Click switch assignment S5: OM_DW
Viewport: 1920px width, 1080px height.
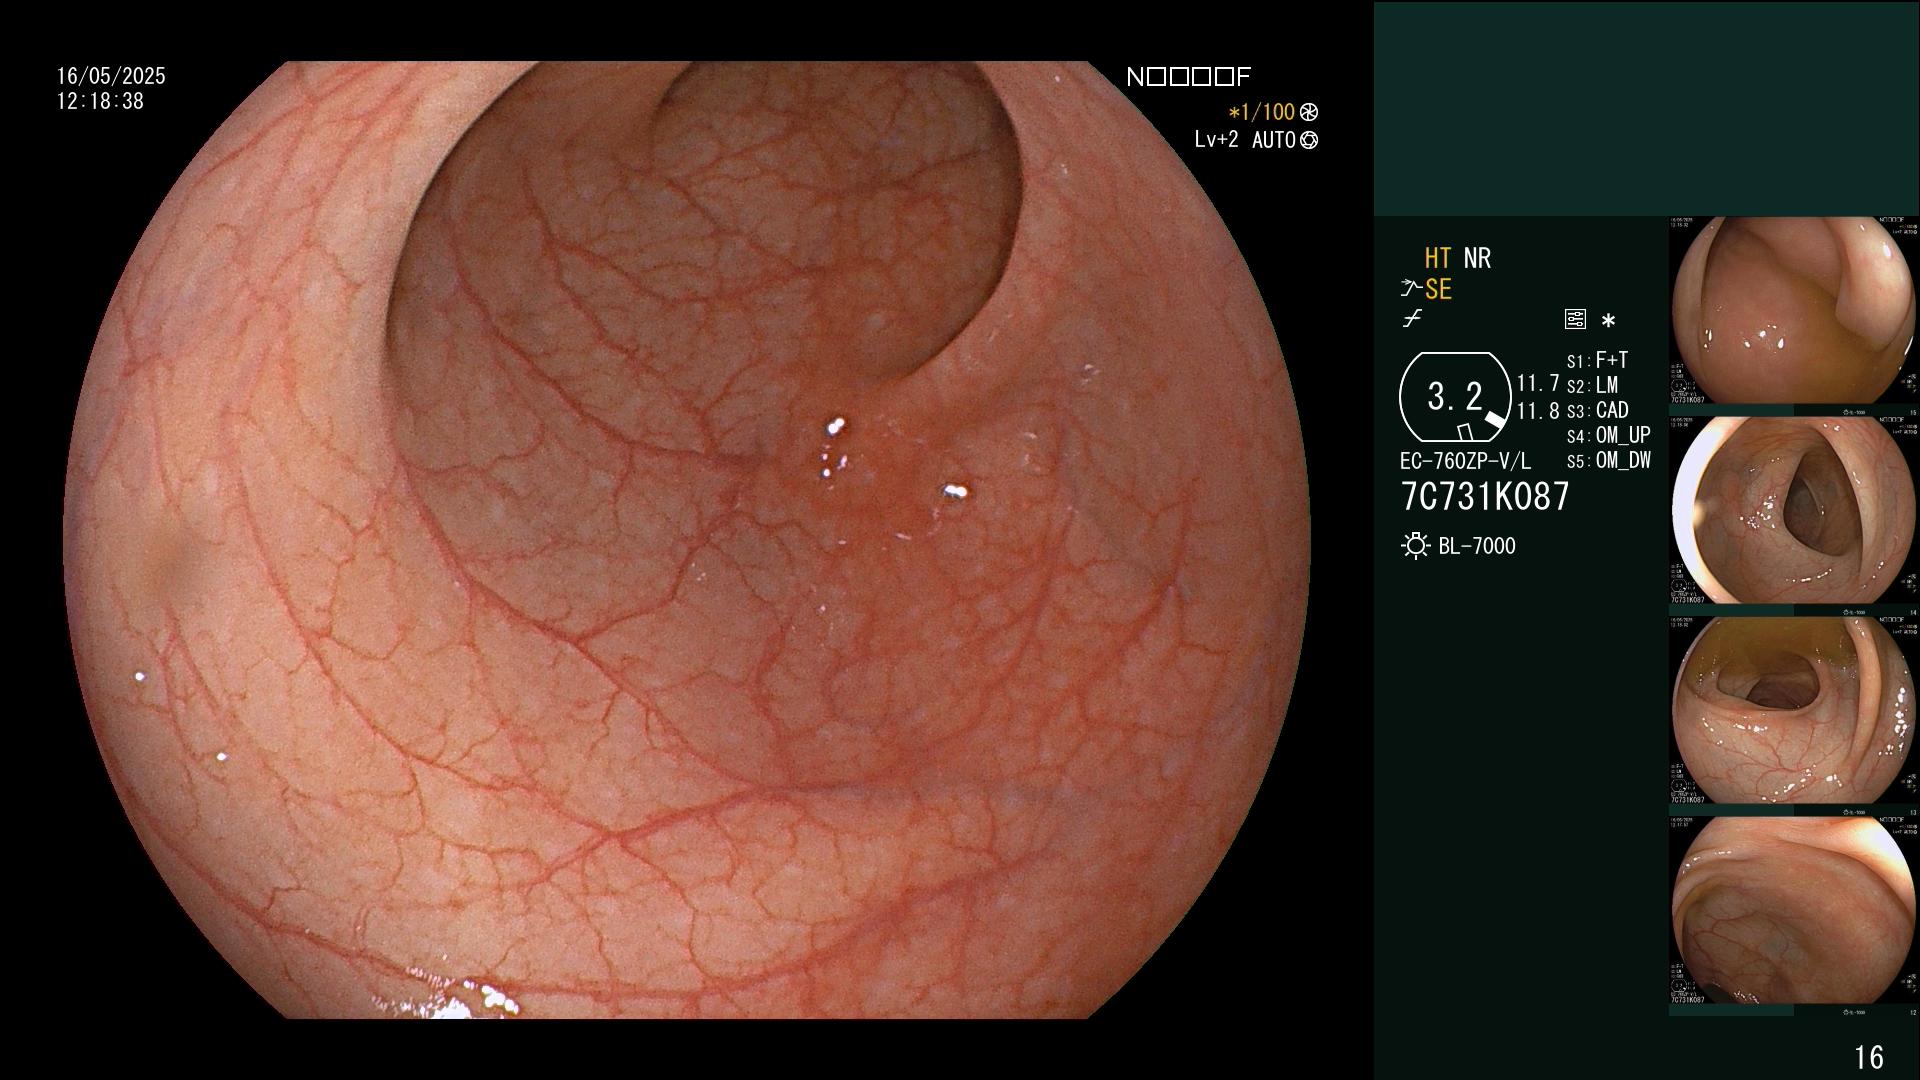(x=1608, y=460)
